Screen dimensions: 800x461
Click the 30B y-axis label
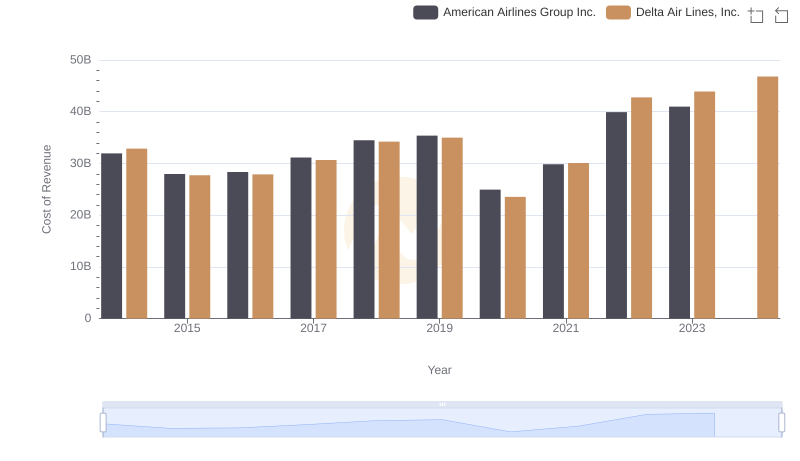(81, 163)
